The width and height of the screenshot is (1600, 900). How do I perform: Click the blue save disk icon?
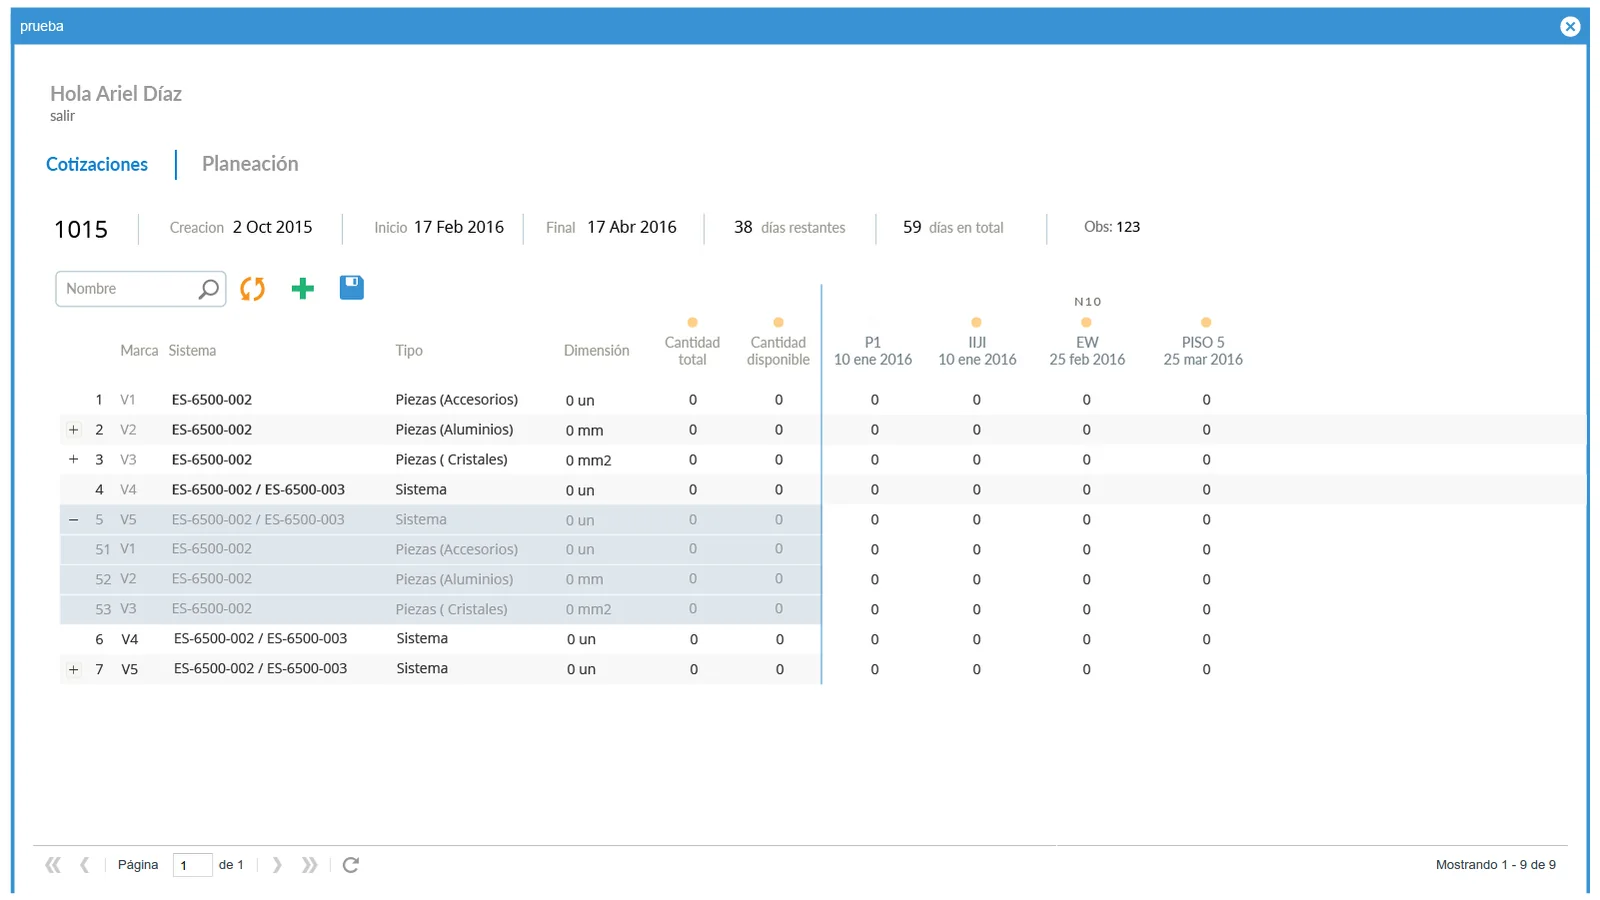point(352,288)
